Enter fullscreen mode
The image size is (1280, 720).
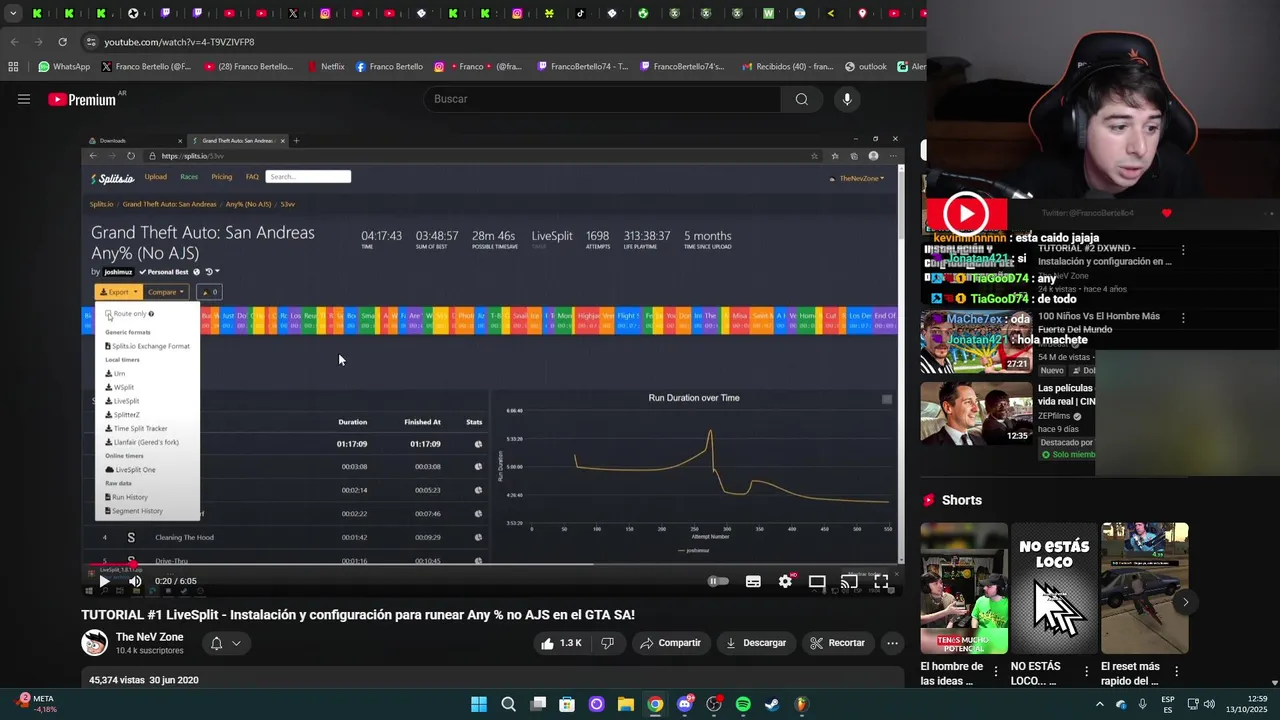coord(881,581)
